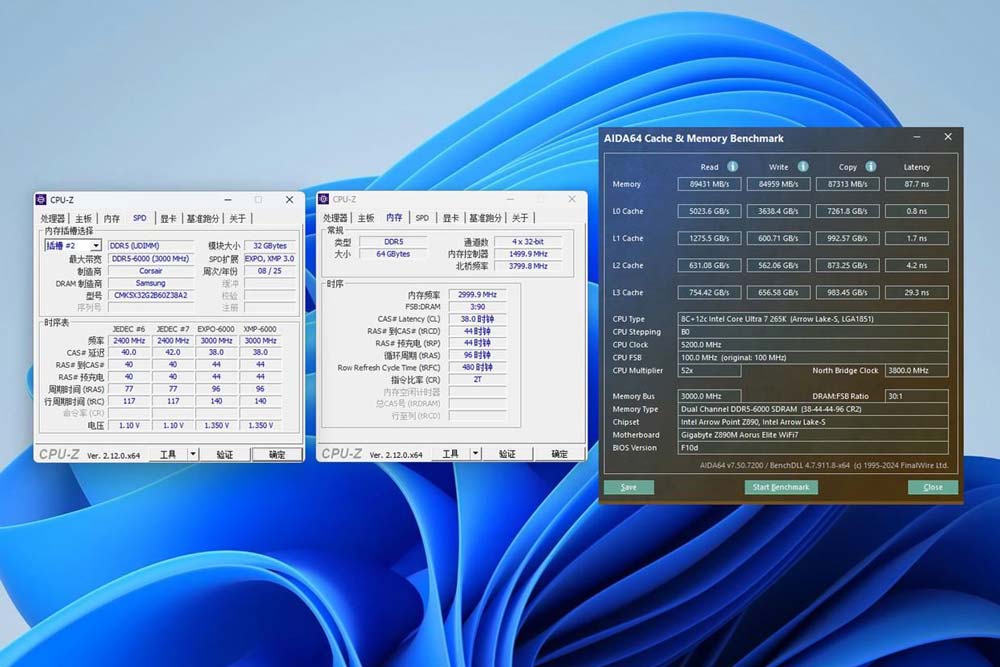Open the 主板 tab in left CPU-Z window
The image size is (1000, 667).
[x=84, y=218]
